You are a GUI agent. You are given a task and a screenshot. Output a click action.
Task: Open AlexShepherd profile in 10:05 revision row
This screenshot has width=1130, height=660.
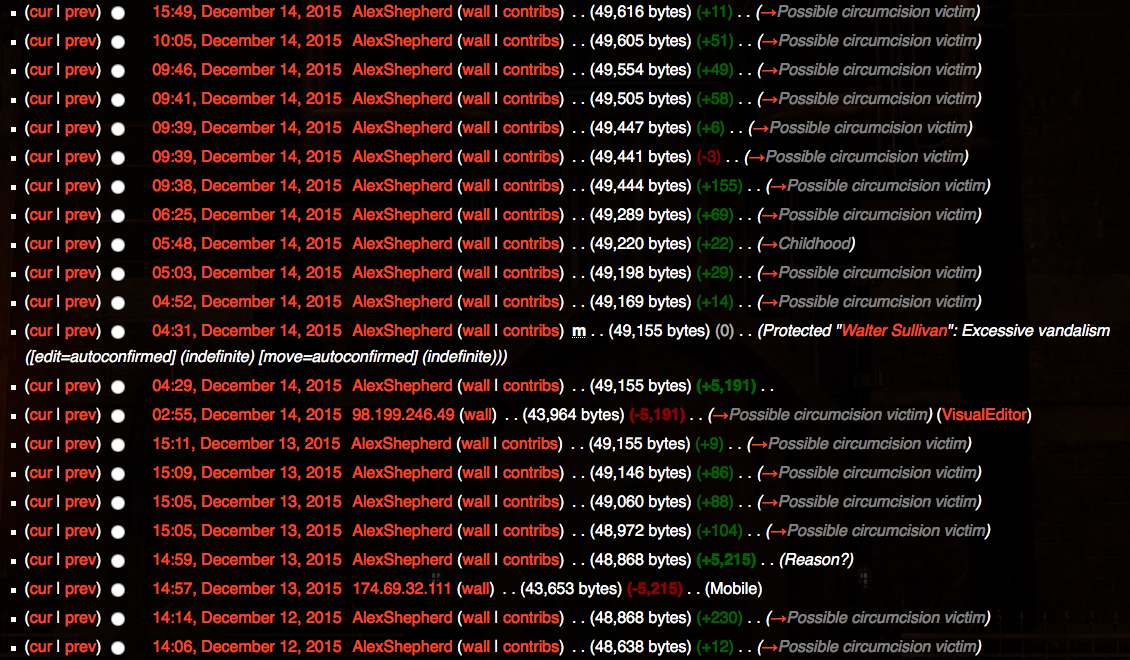coord(402,41)
